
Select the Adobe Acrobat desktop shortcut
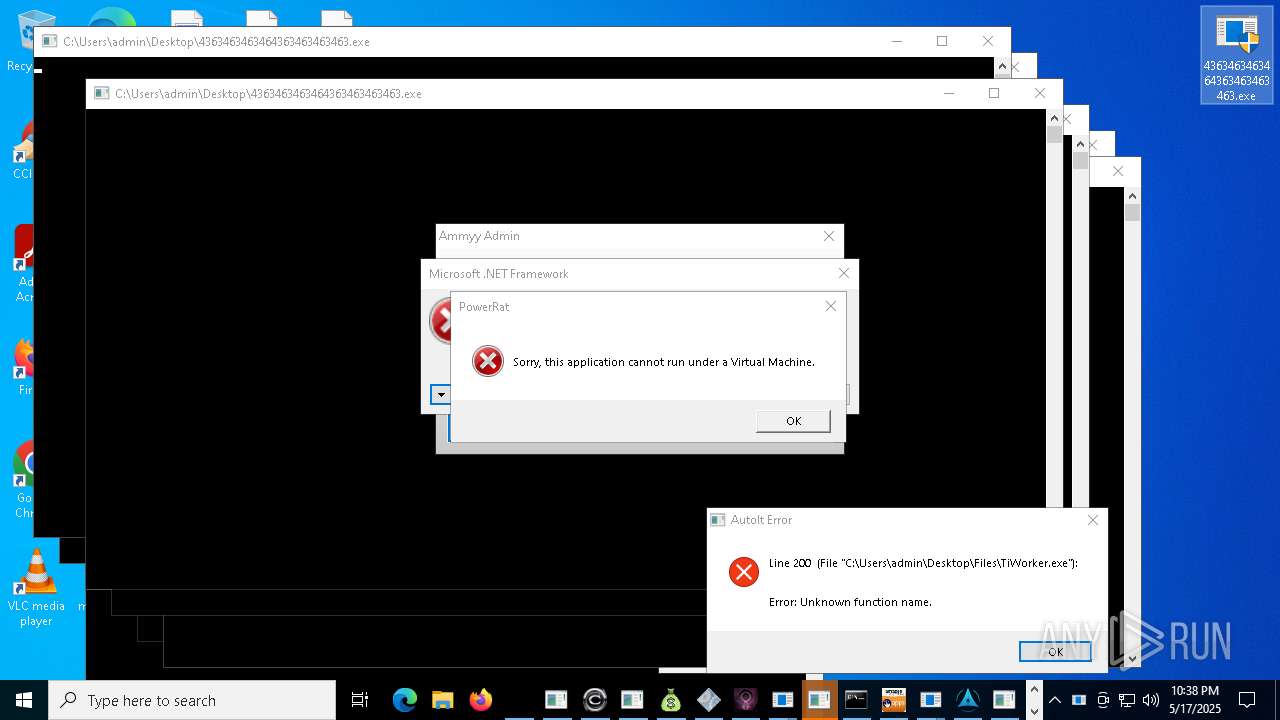pyautogui.click(x=22, y=265)
